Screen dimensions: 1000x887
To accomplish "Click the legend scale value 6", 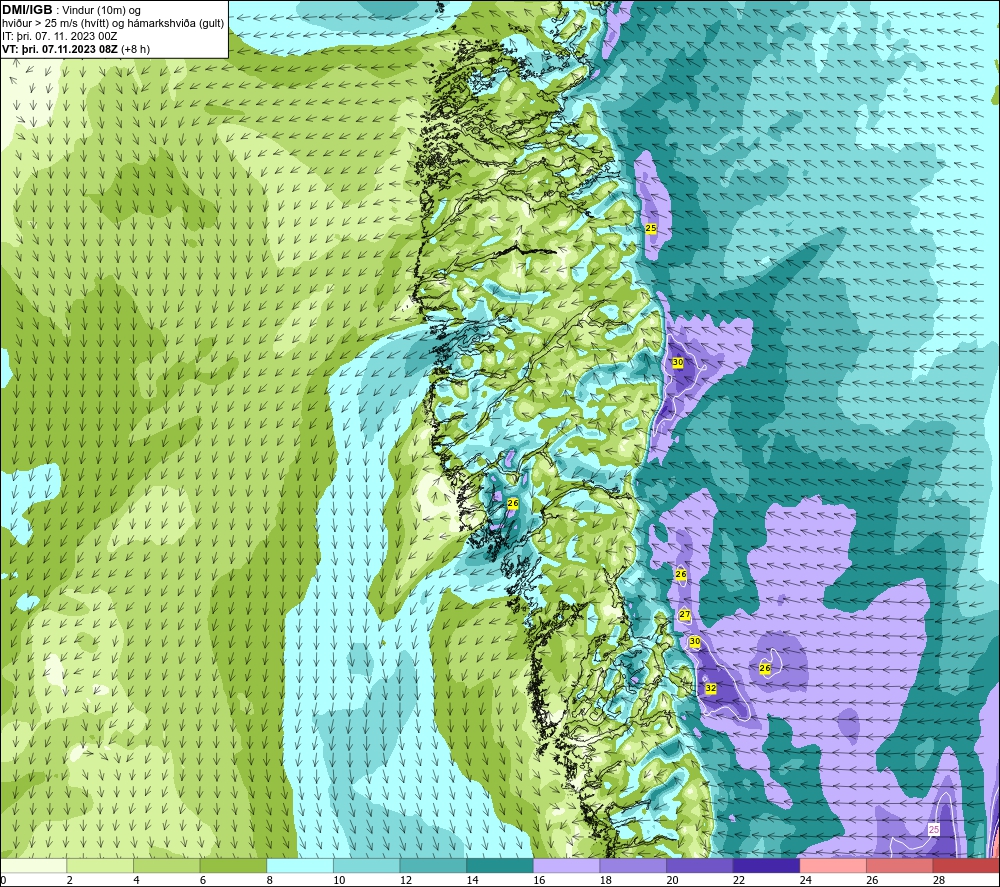I will tap(203, 880).
